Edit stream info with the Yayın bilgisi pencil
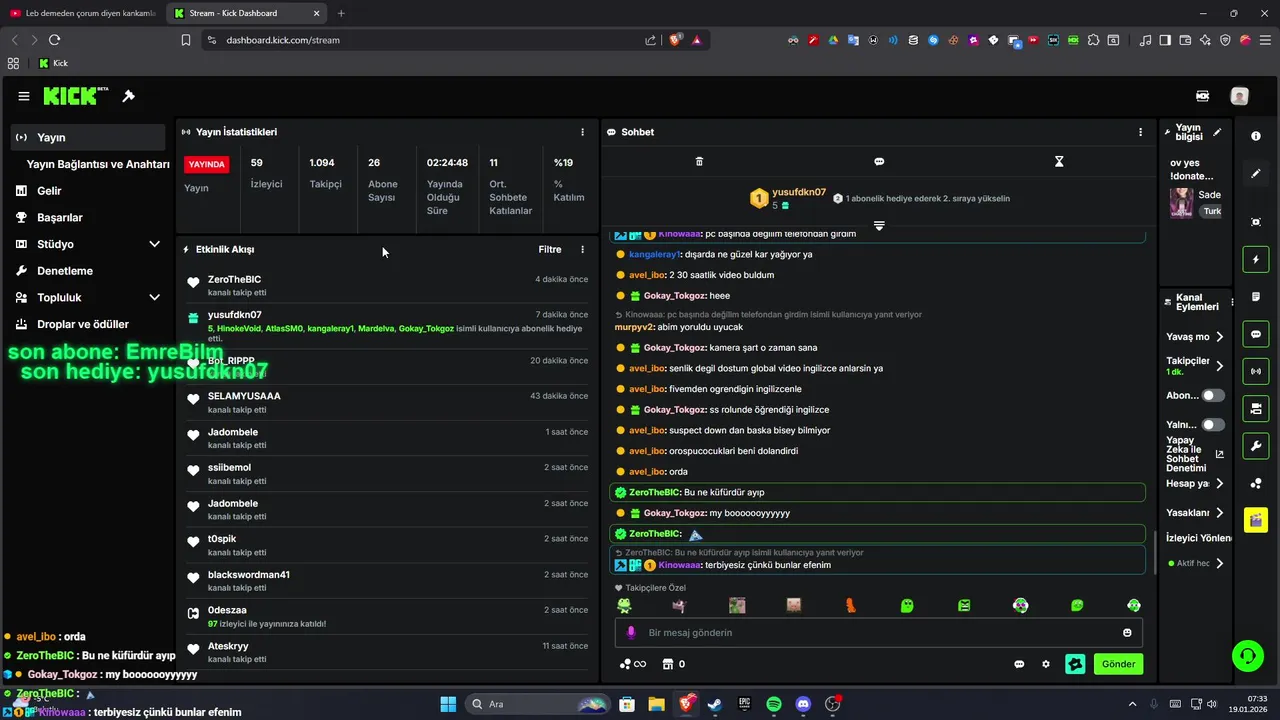The height and width of the screenshot is (720, 1280). pos(1217,131)
